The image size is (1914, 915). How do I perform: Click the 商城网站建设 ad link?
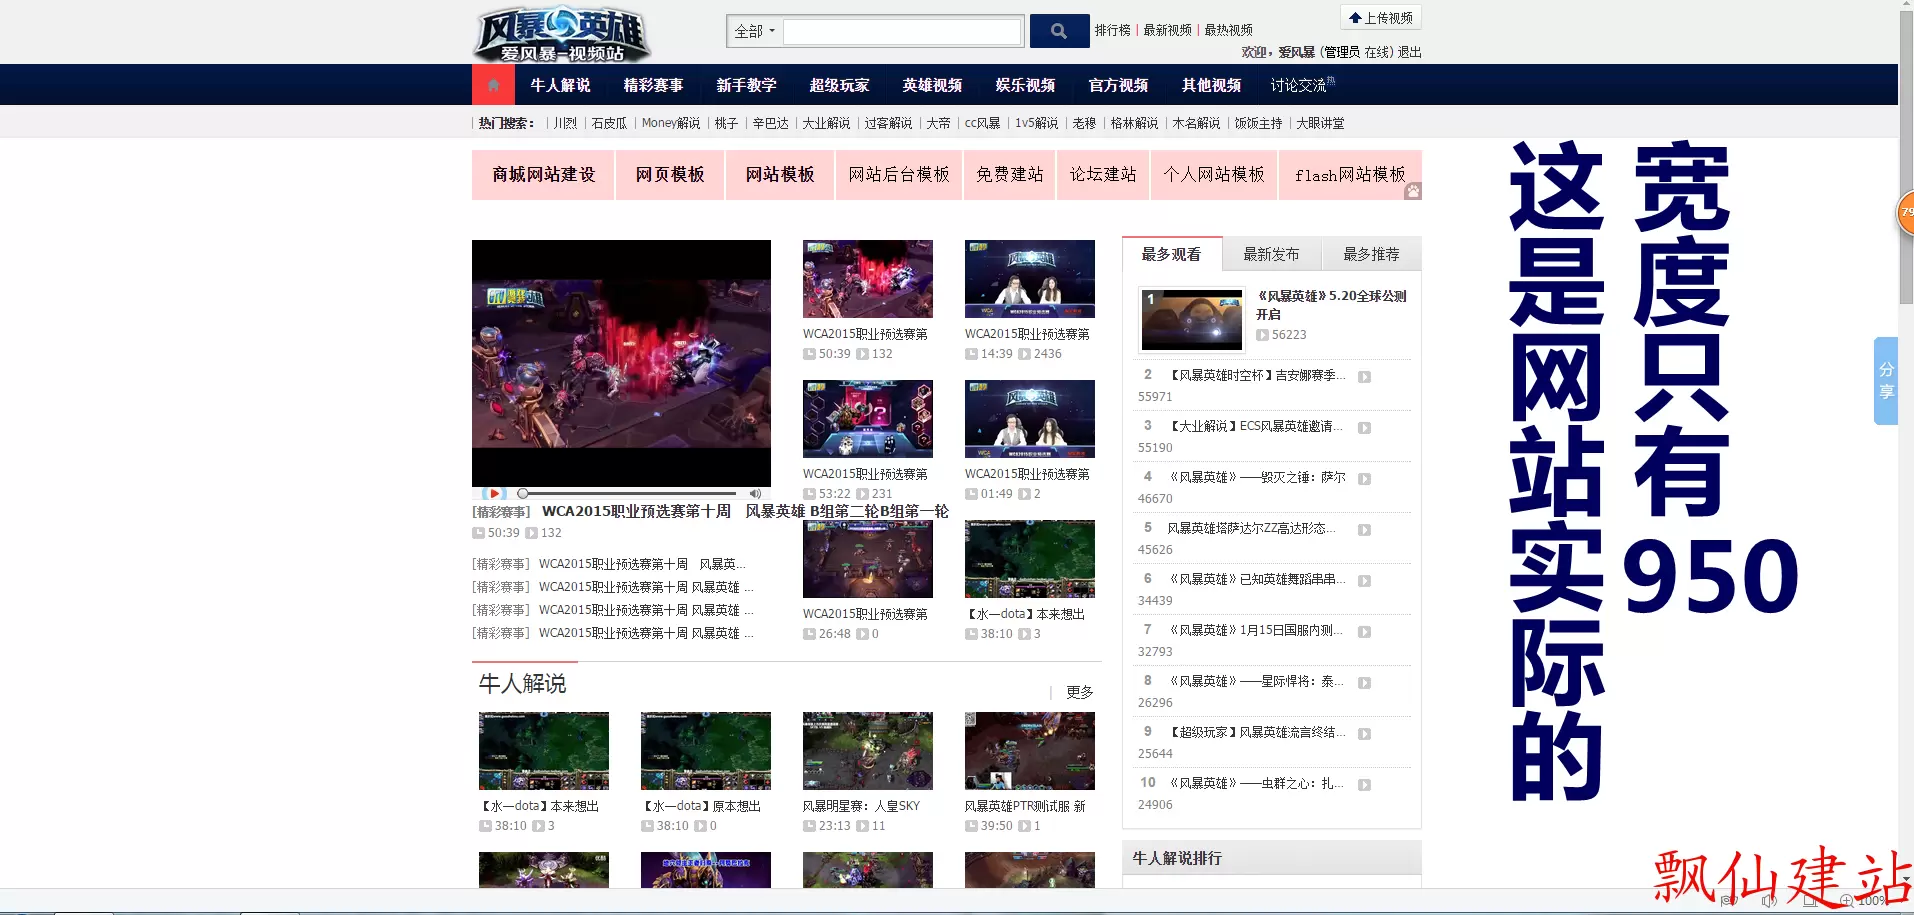pos(543,175)
